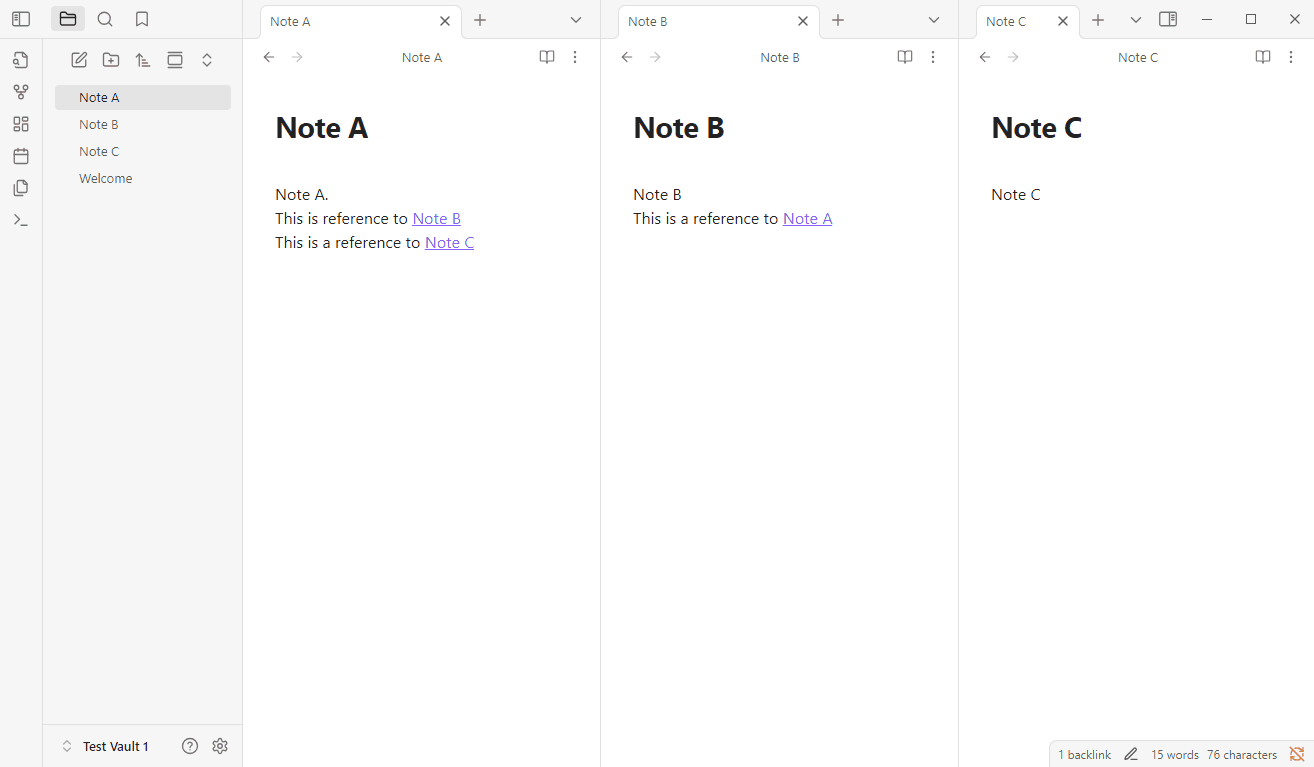The image size is (1314, 767).
Task: Open canvas icon in left ribbon
Action: 21,124
